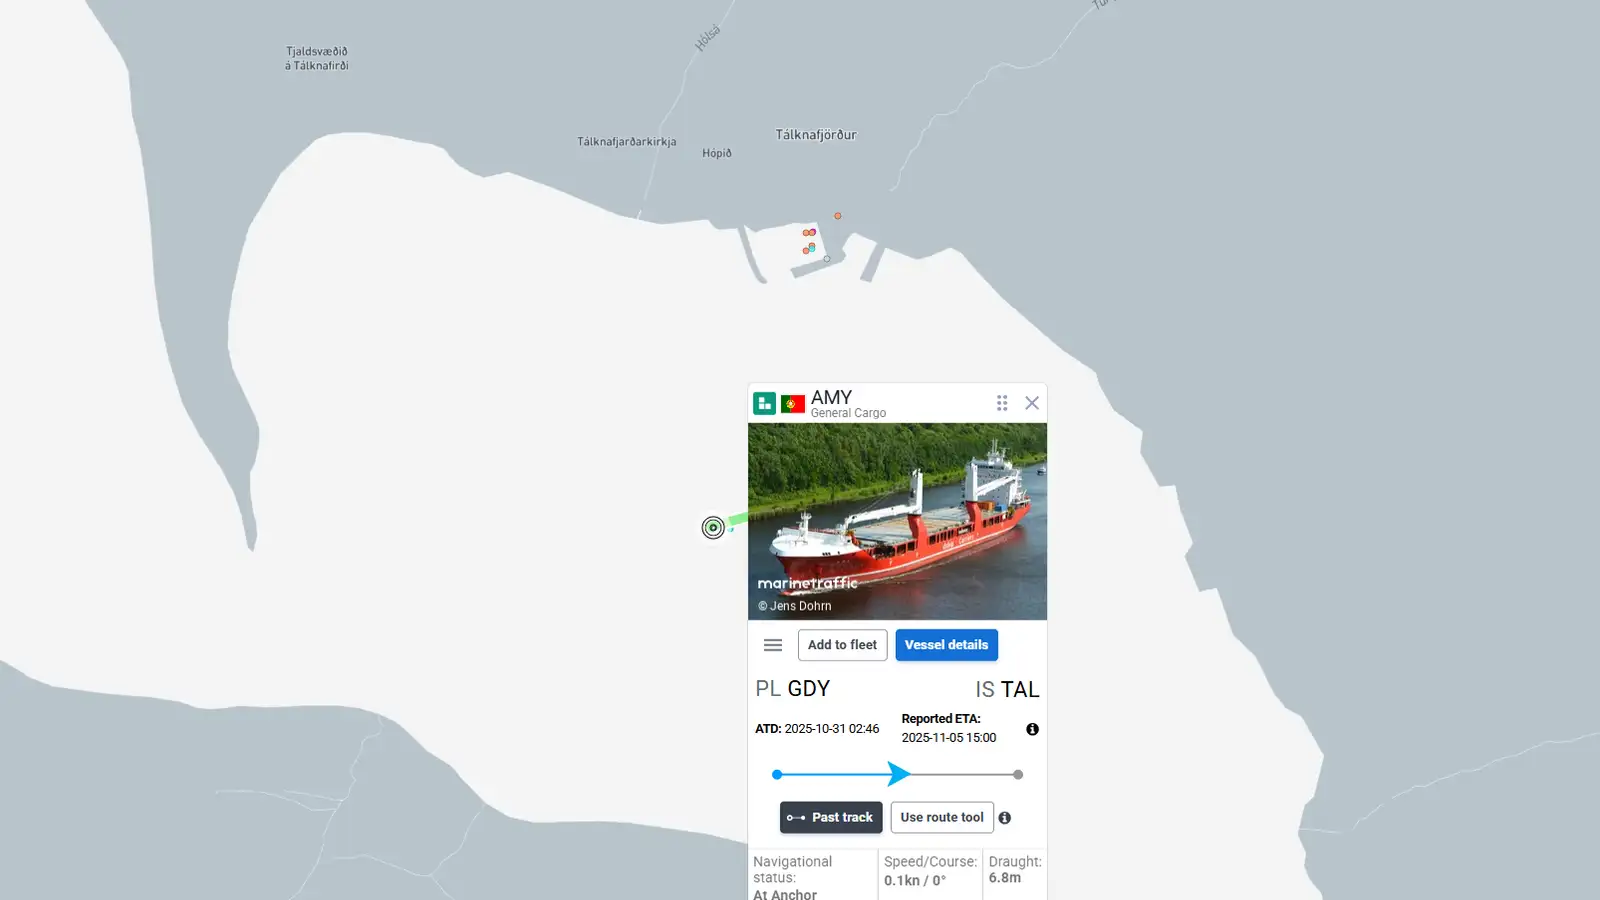
Task: Click the Tálknafjörður town label on map
Action: 816,135
